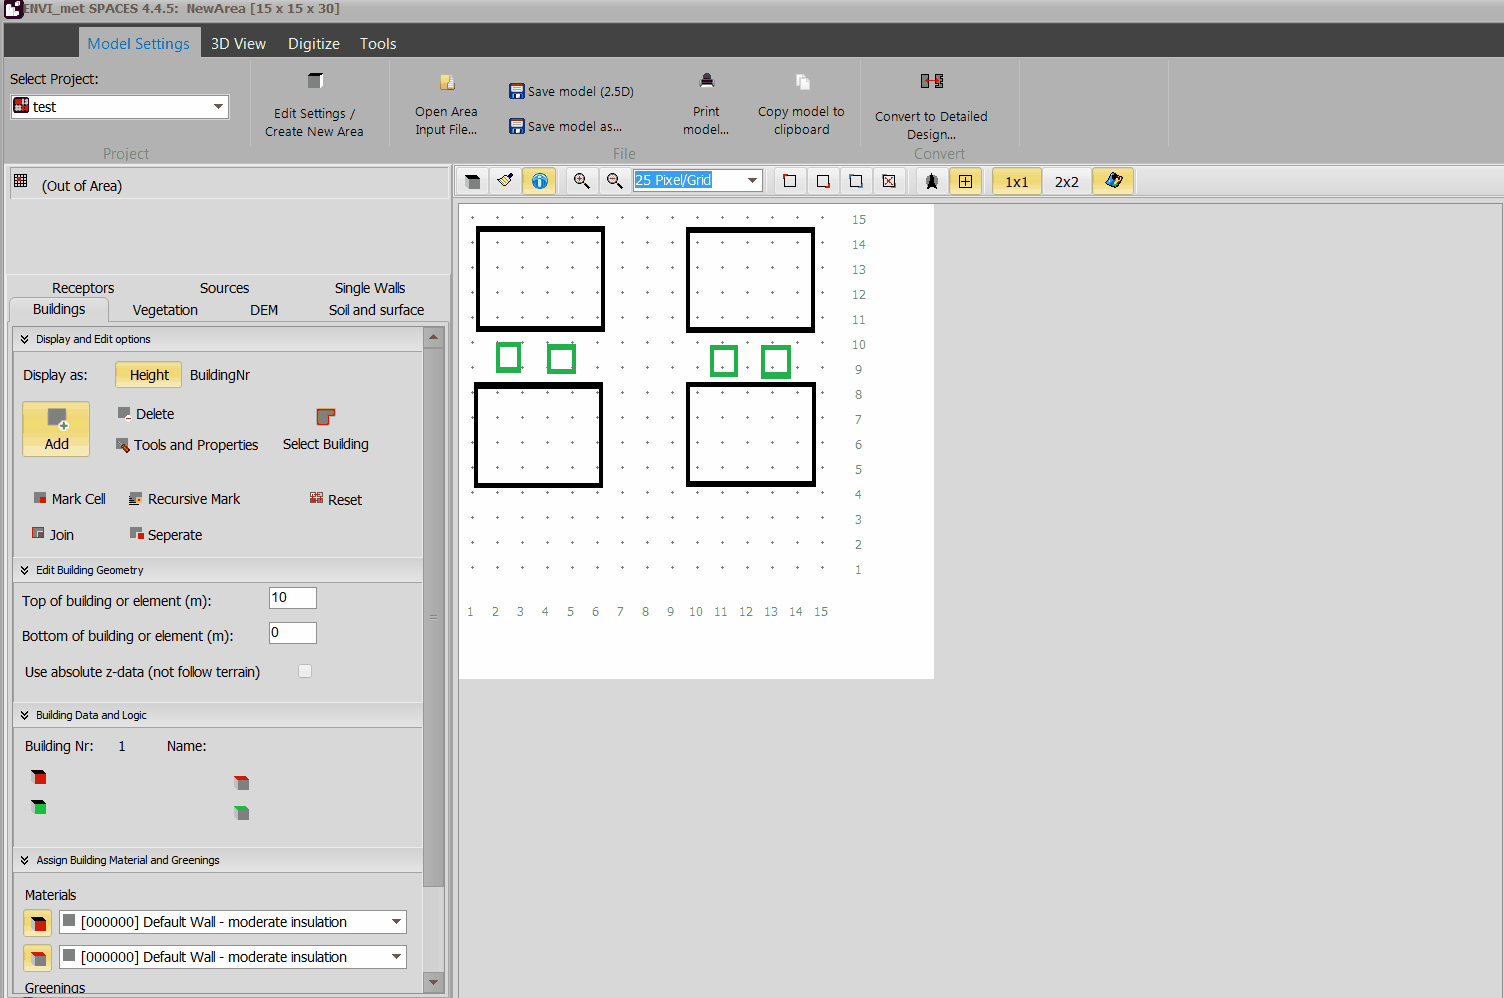Zoom out with the magnifier minus icon
Image resolution: width=1504 pixels, height=998 pixels.
click(614, 181)
